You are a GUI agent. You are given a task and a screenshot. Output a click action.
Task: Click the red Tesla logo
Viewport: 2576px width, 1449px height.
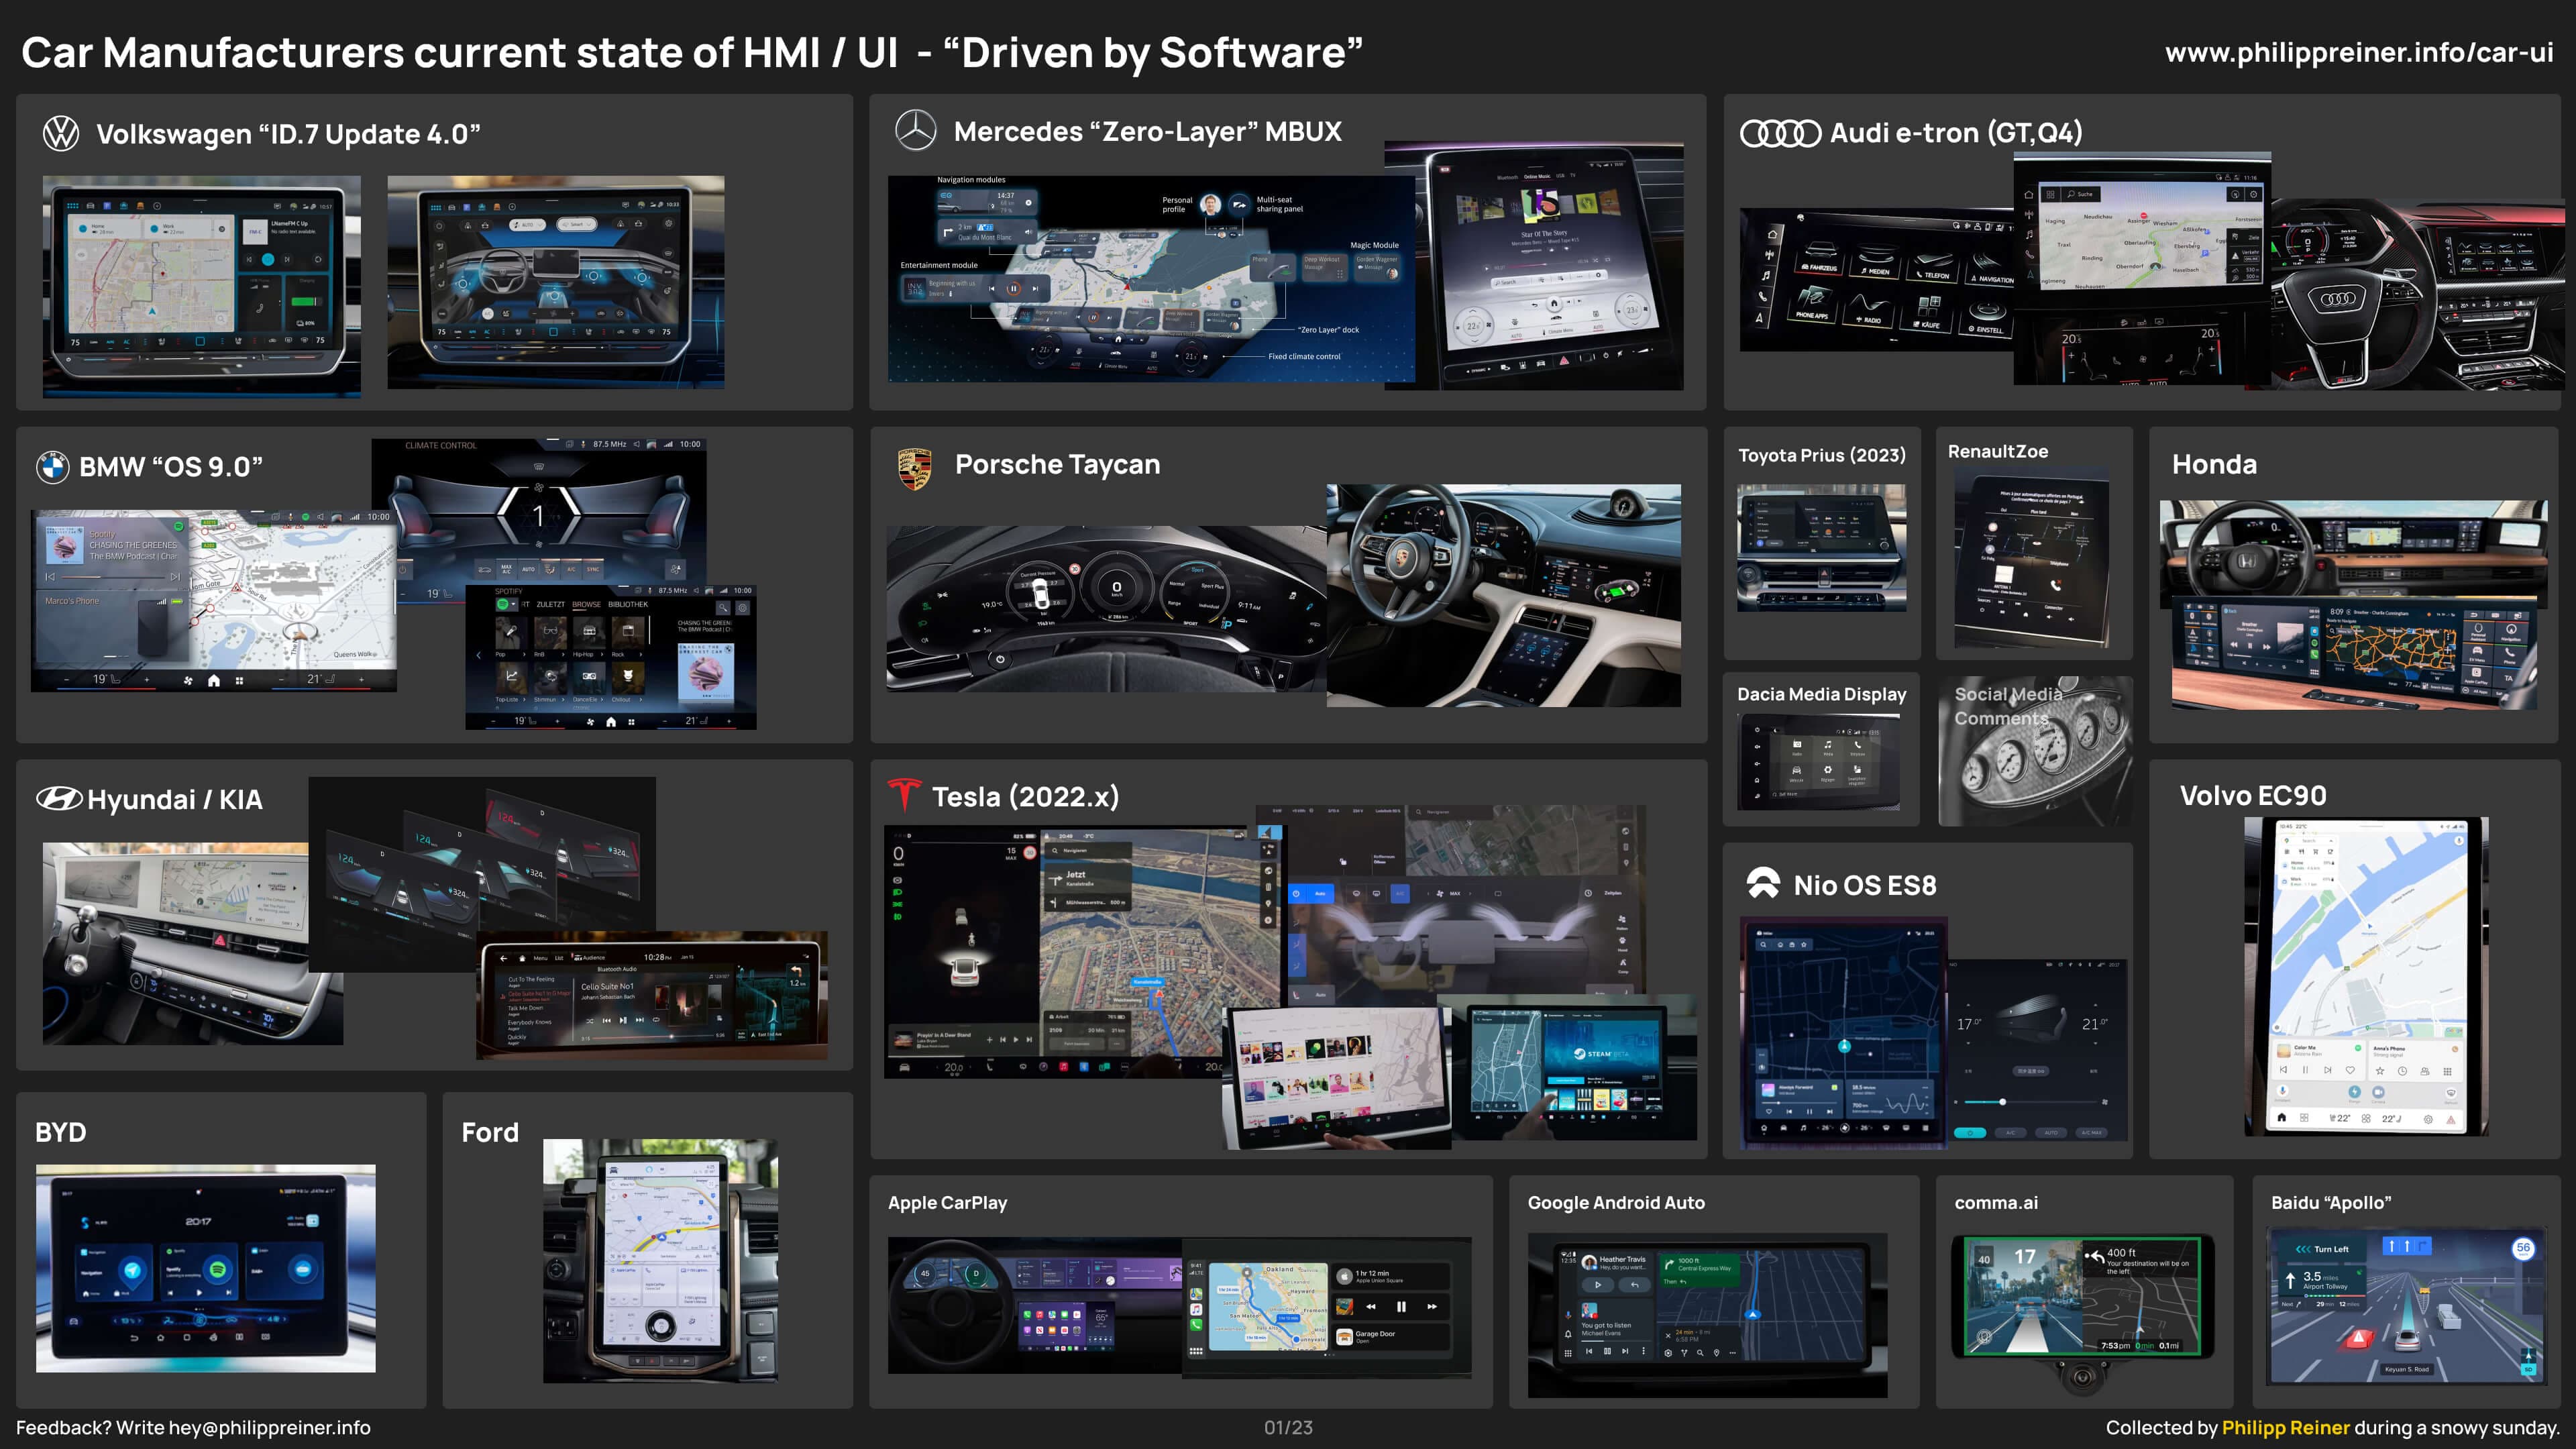[x=904, y=795]
